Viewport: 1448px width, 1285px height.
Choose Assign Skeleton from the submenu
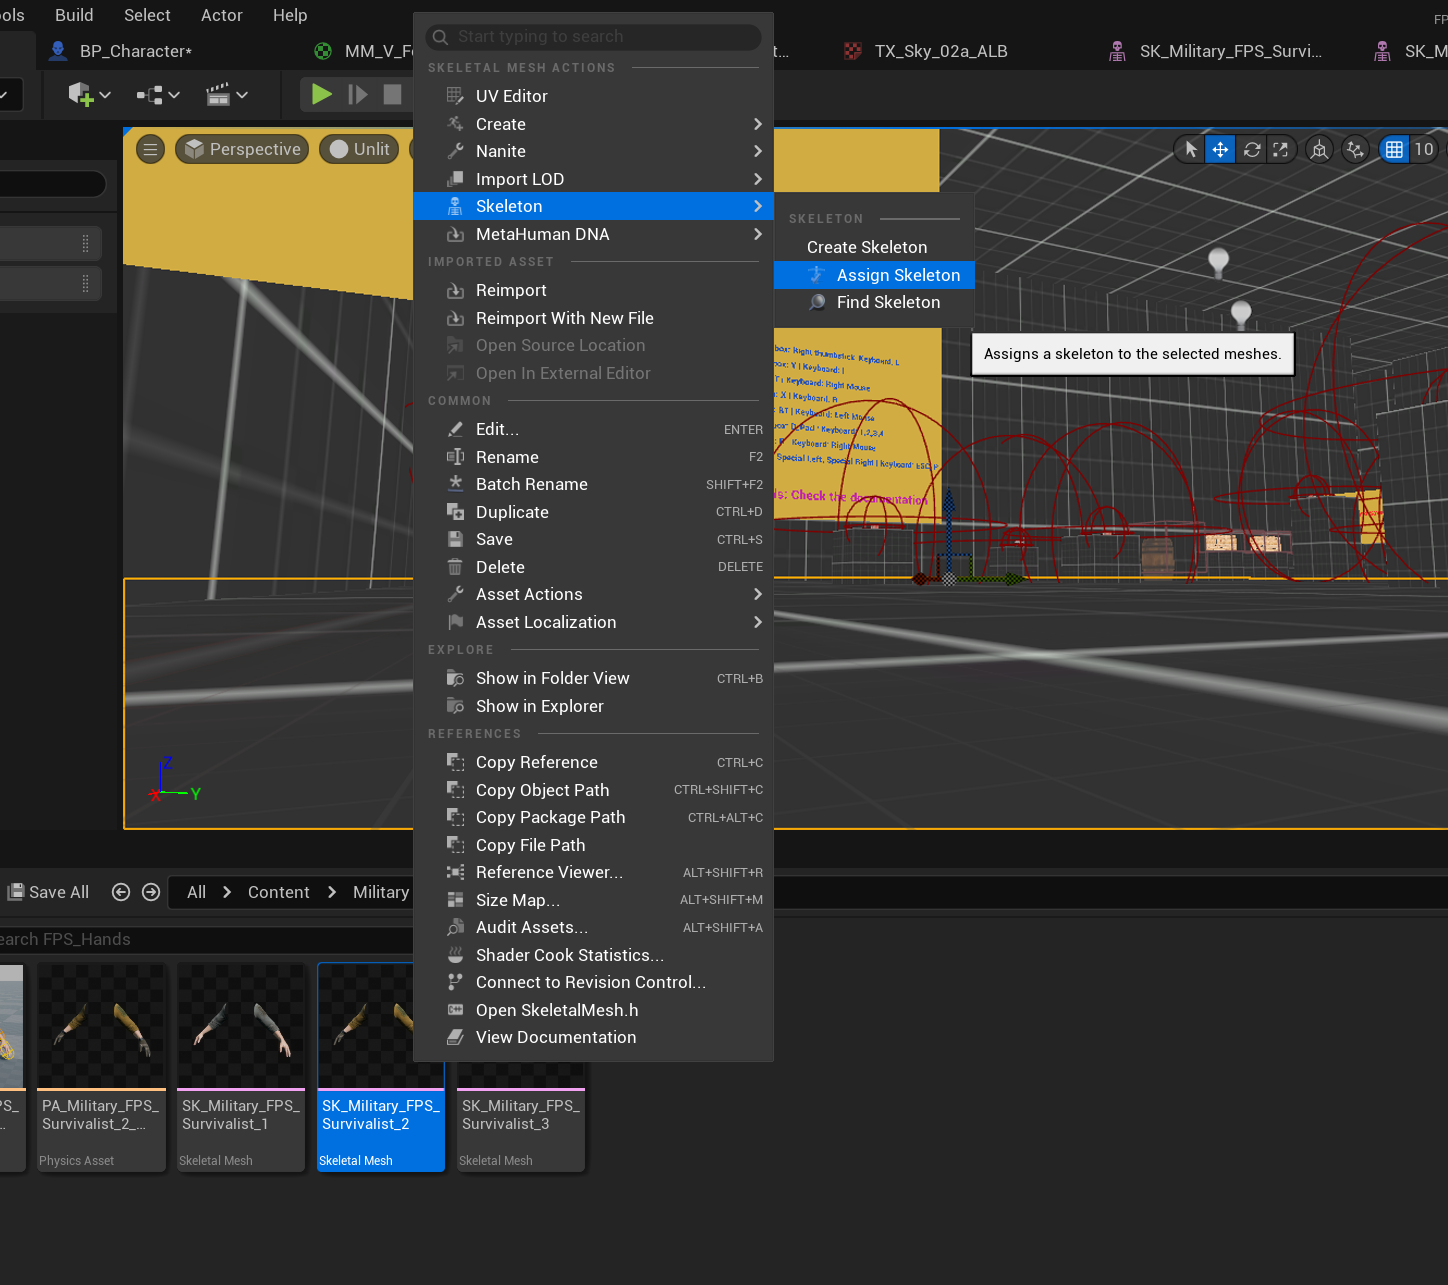(x=897, y=275)
